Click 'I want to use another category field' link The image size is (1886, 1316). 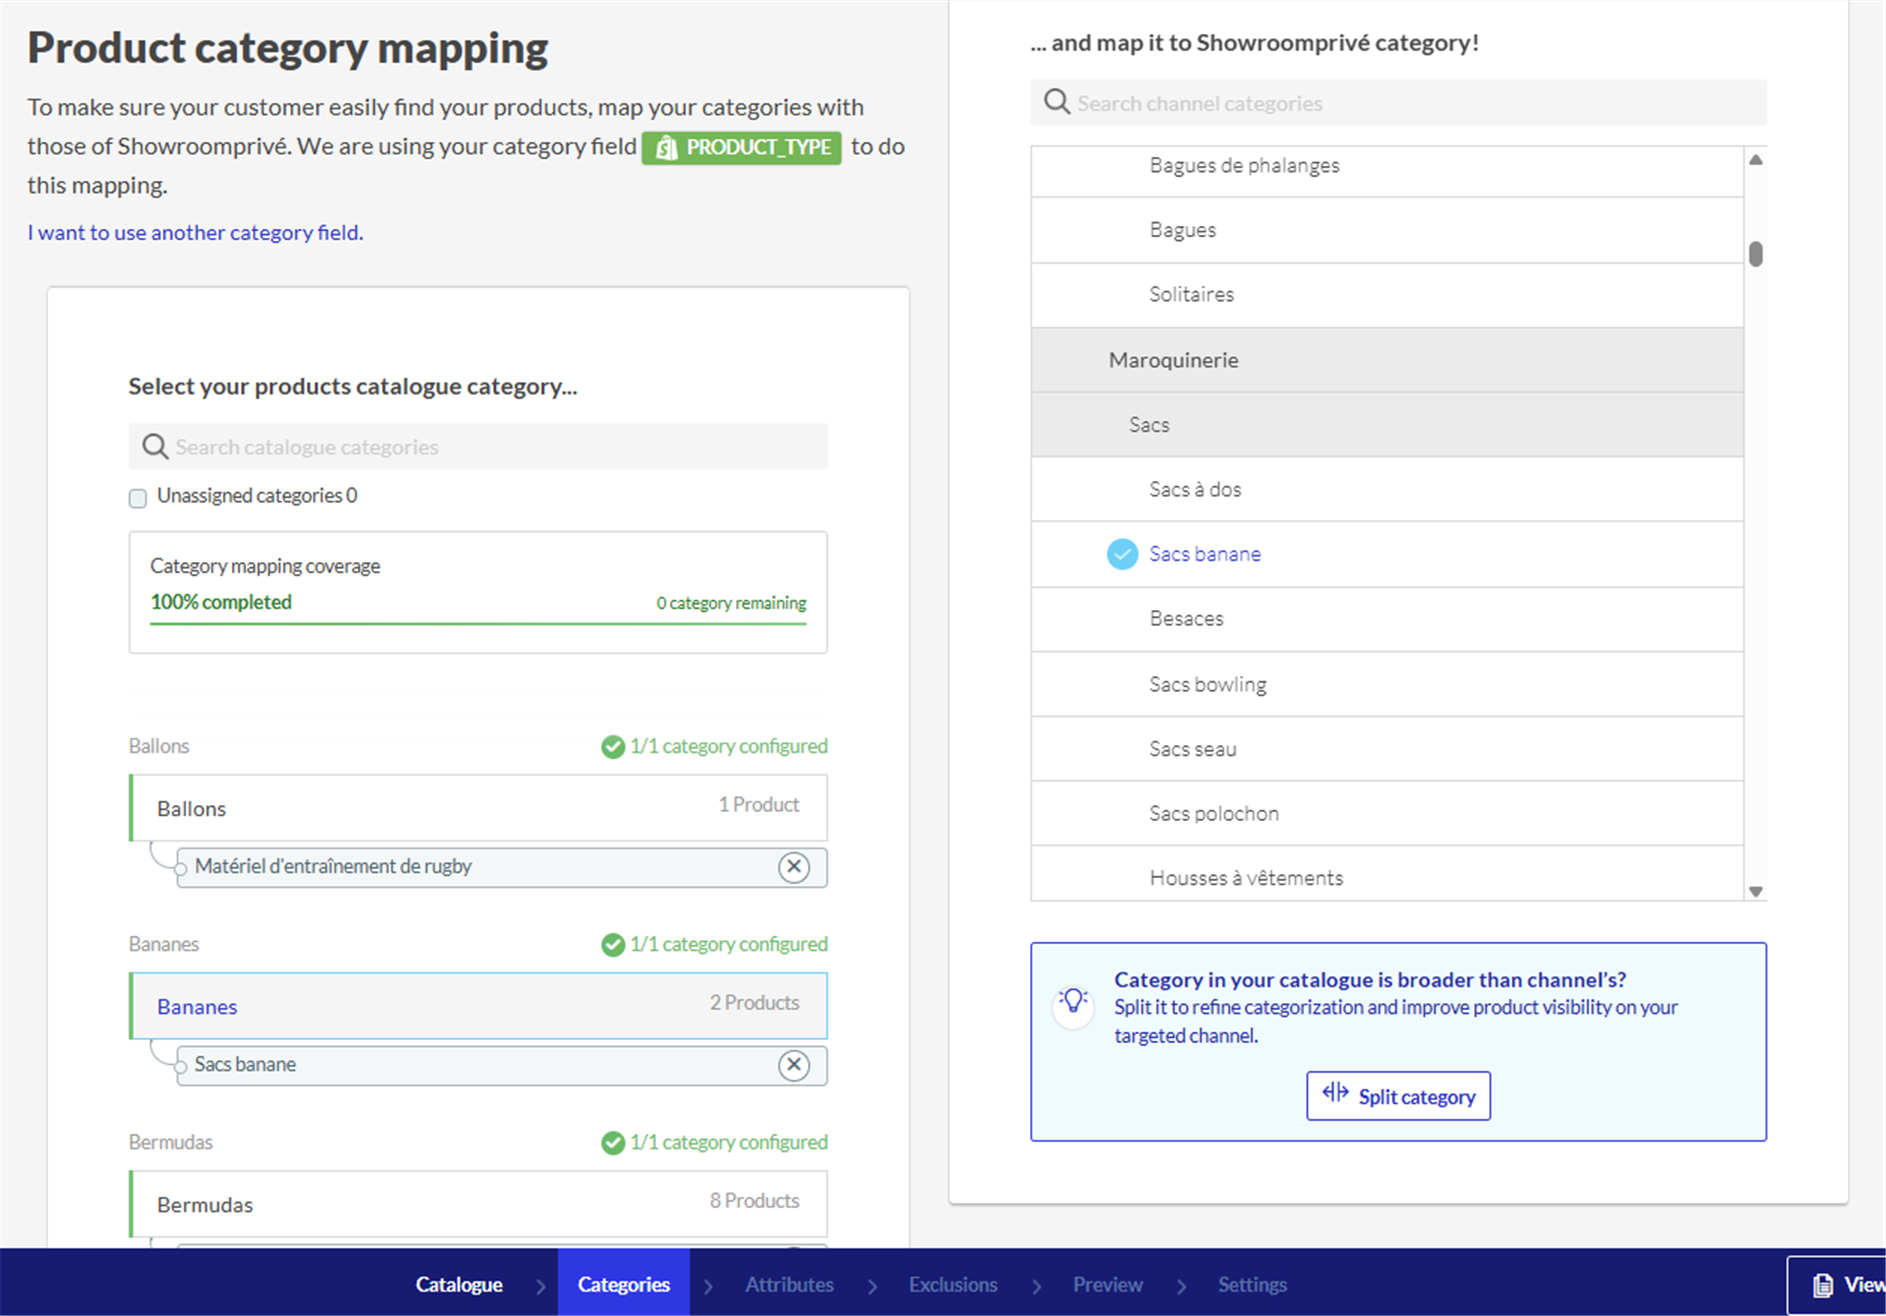click(195, 232)
